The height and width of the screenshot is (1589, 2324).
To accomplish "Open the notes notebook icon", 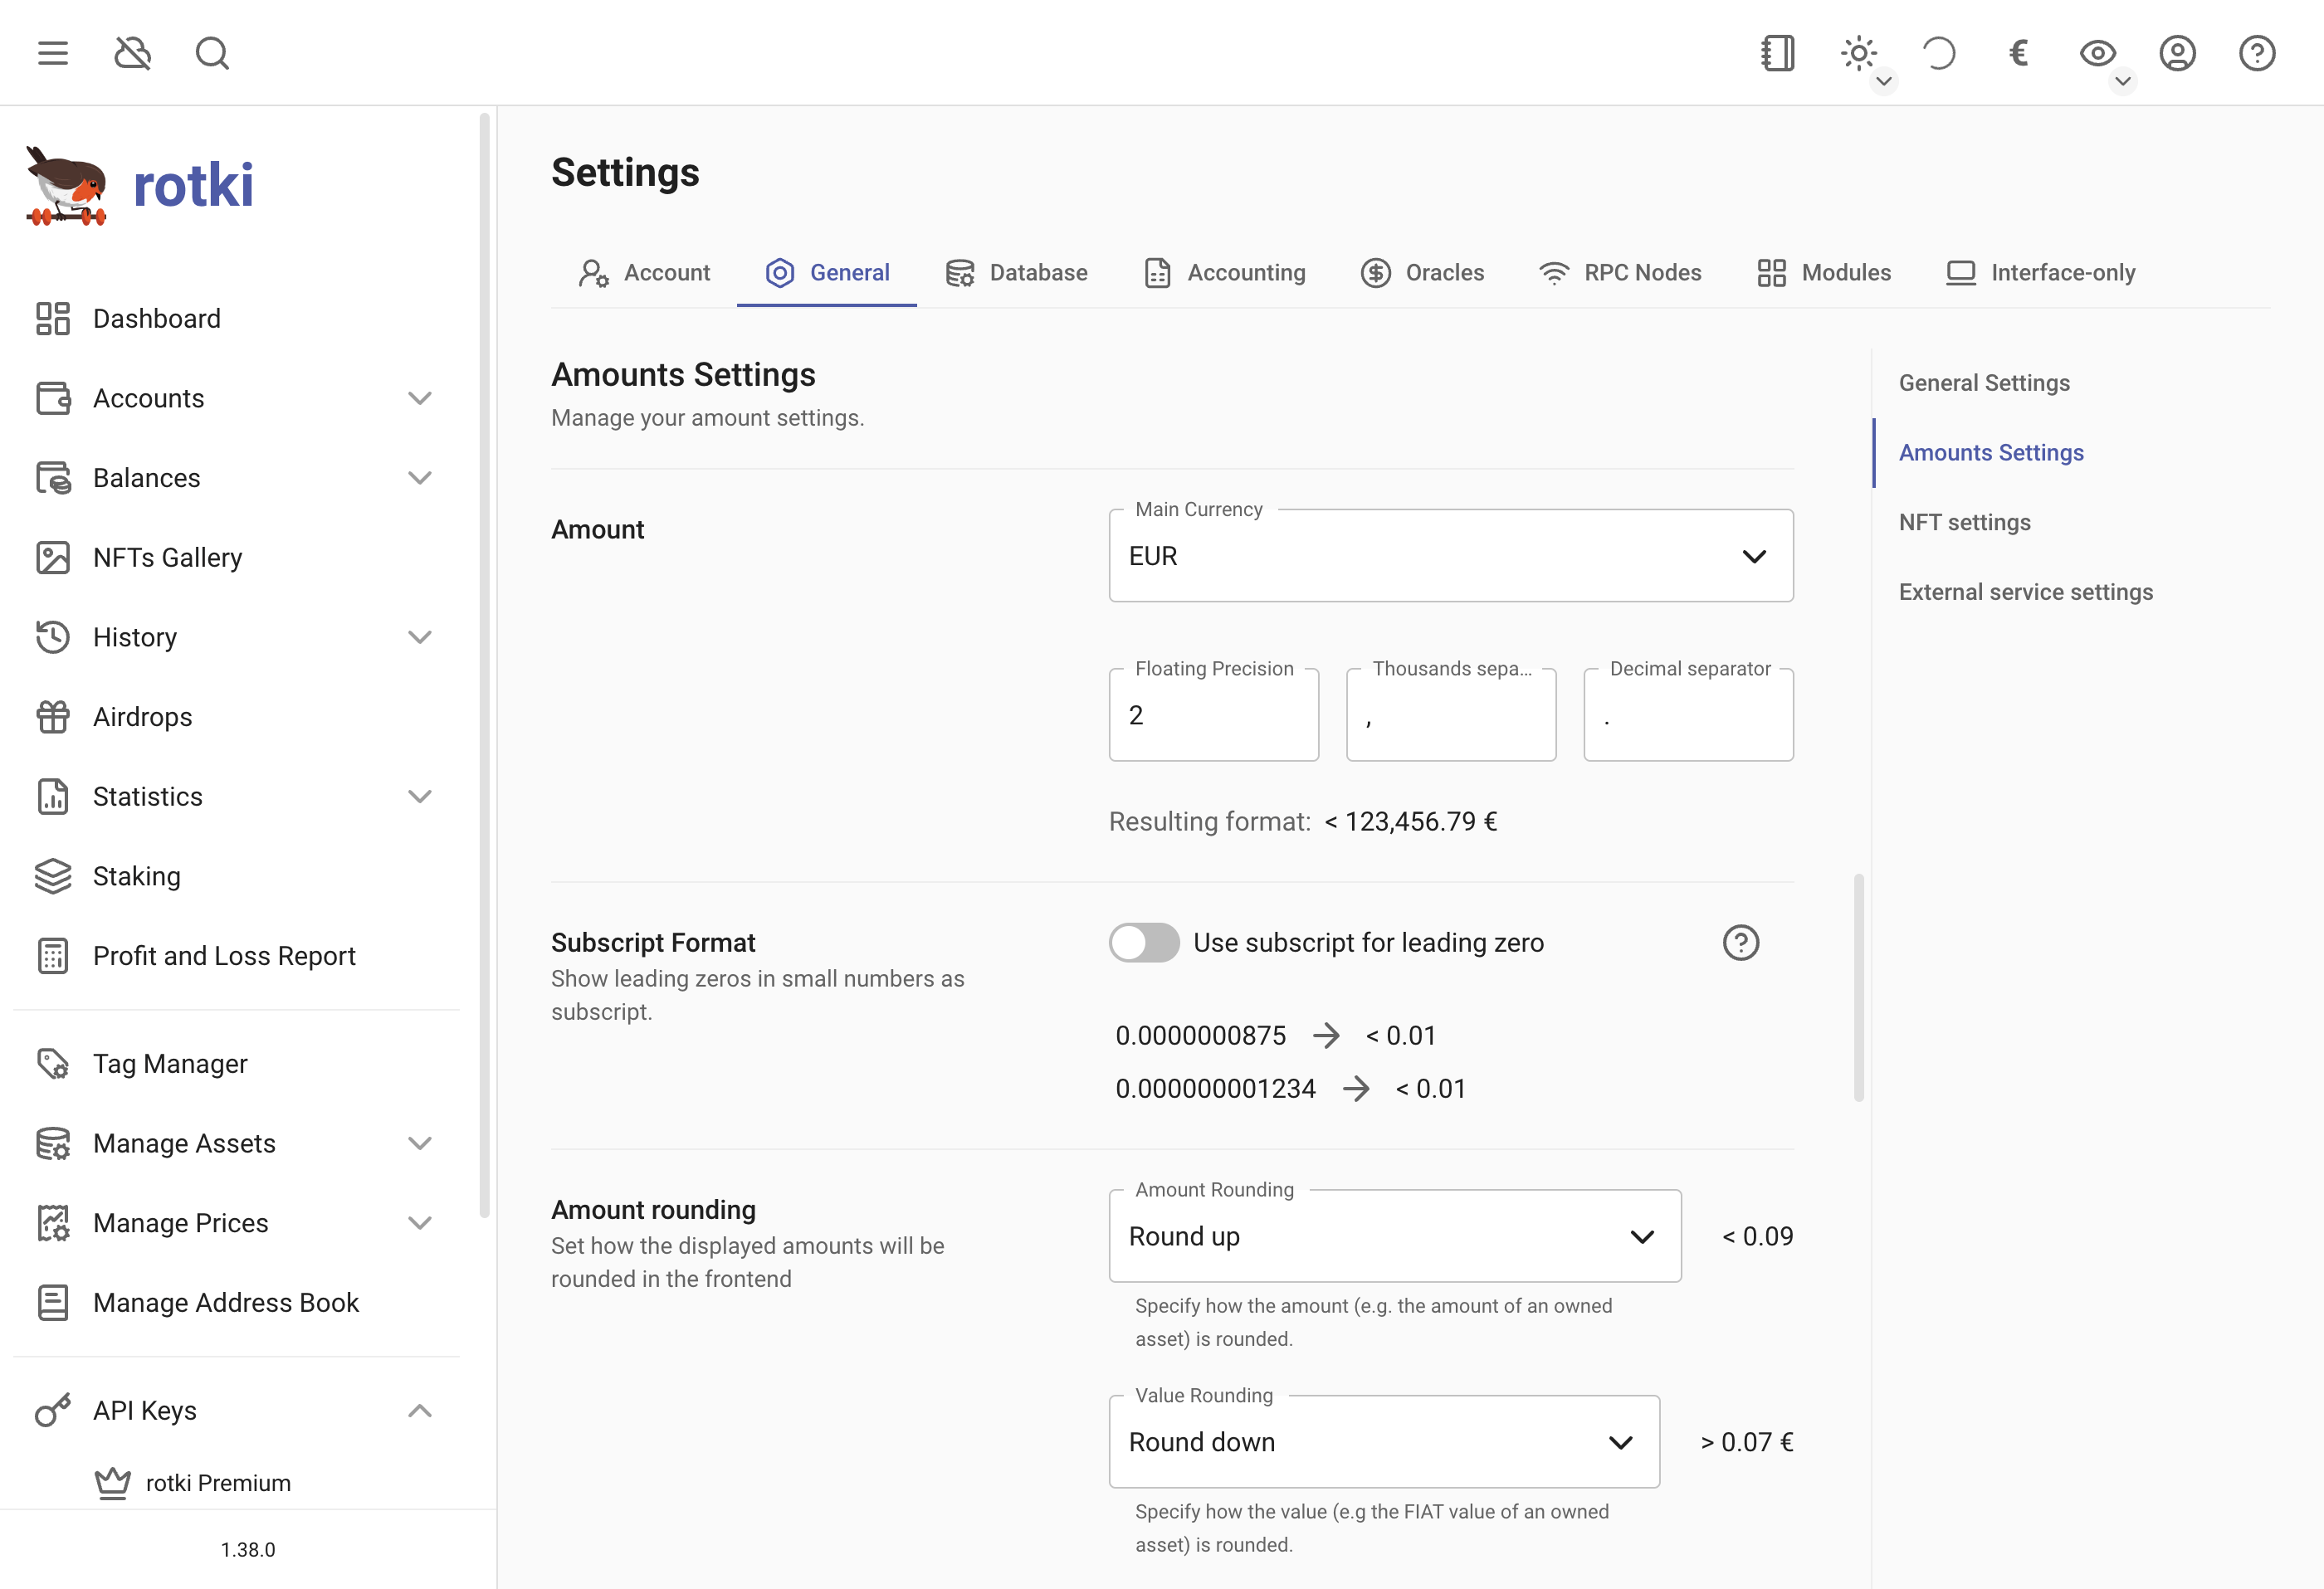I will point(1778,53).
